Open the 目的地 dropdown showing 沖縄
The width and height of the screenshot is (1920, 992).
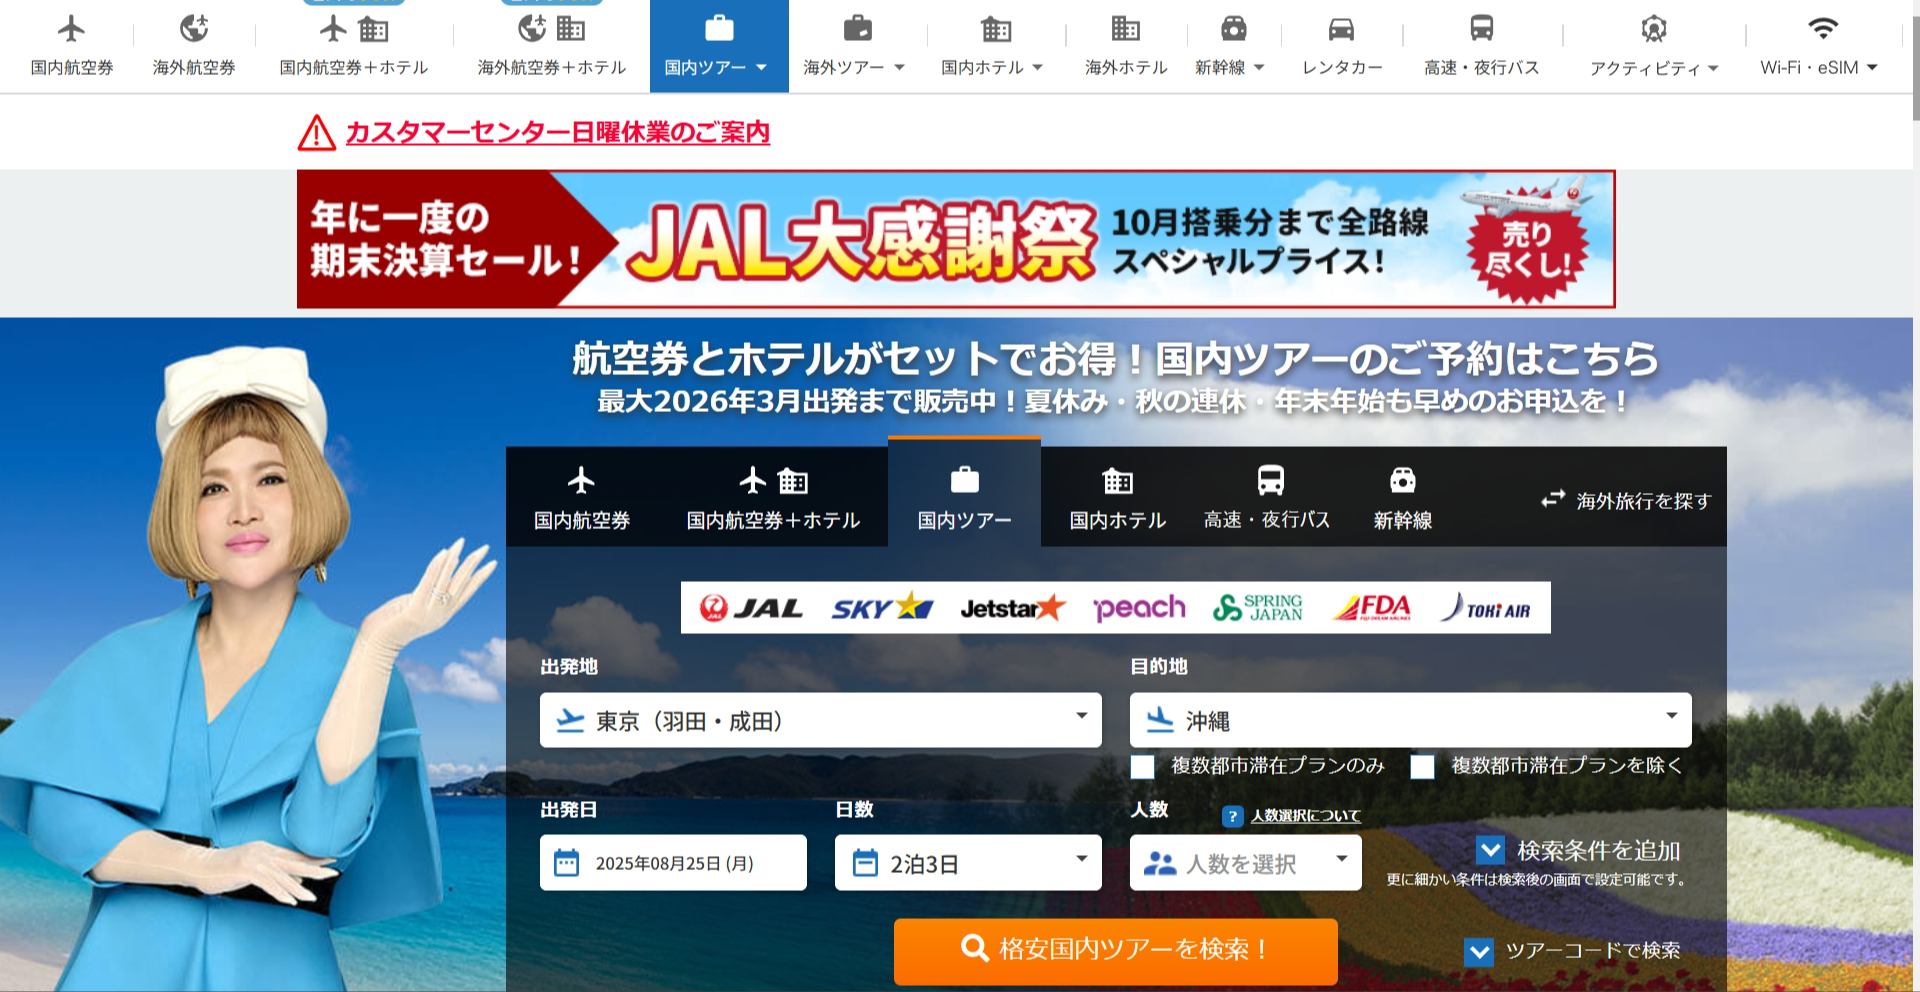1410,720
